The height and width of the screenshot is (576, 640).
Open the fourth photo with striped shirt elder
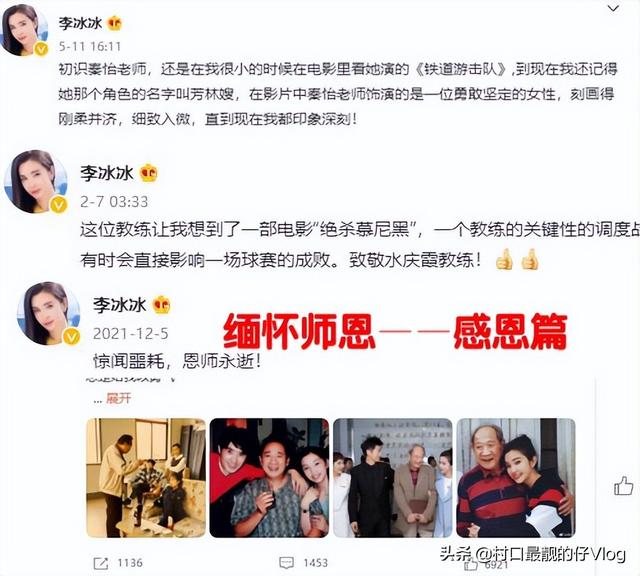tap(516, 478)
